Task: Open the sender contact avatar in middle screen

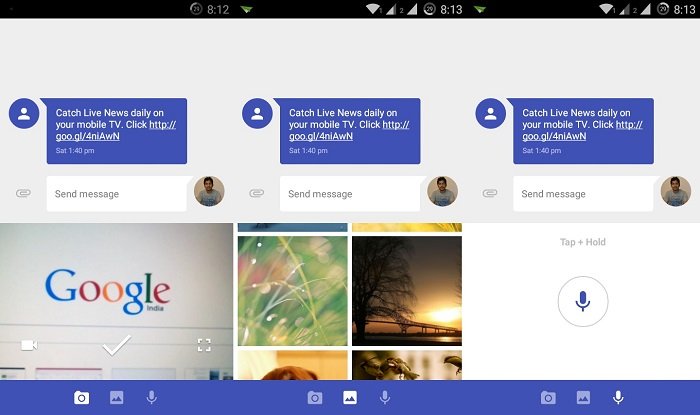Action: pos(257,113)
